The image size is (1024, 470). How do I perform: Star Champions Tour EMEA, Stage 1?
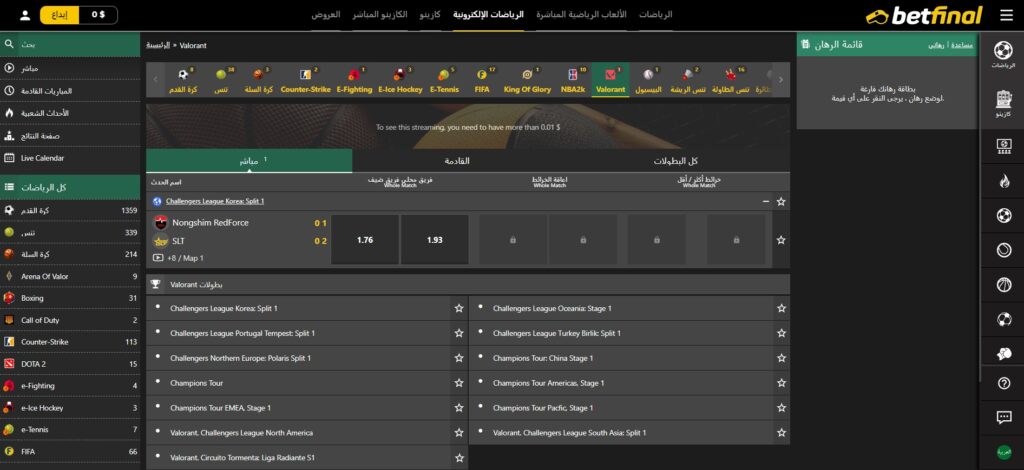tap(458, 407)
